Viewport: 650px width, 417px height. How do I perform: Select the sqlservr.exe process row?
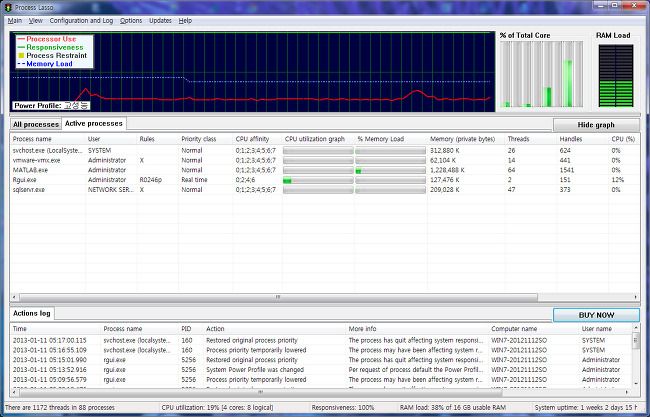(325, 189)
